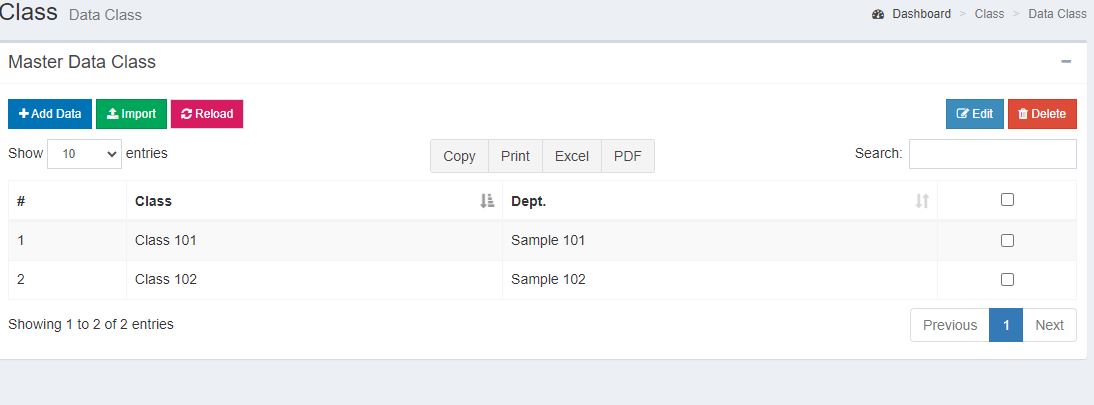Image resolution: width=1094 pixels, height=405 pixels.
Task: Toggle the select-all header checkbox
Action: point(1007,200)
